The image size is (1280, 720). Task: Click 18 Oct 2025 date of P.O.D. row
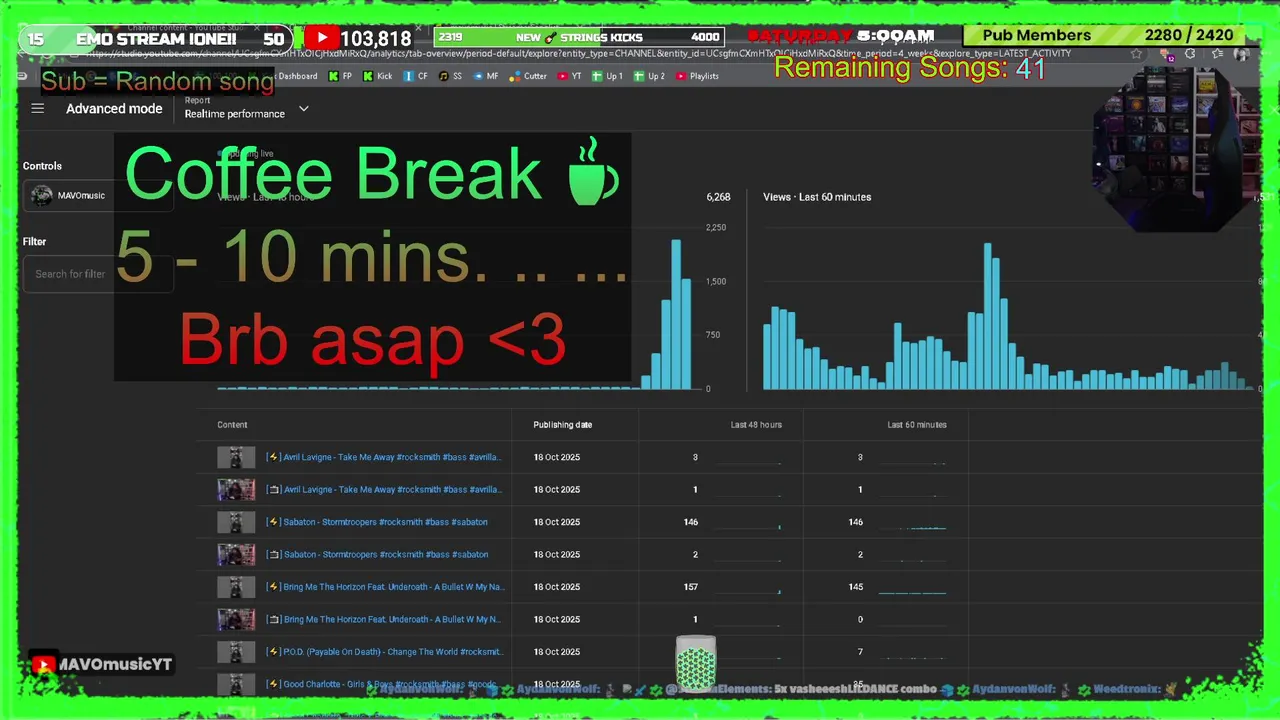point(557,652)
